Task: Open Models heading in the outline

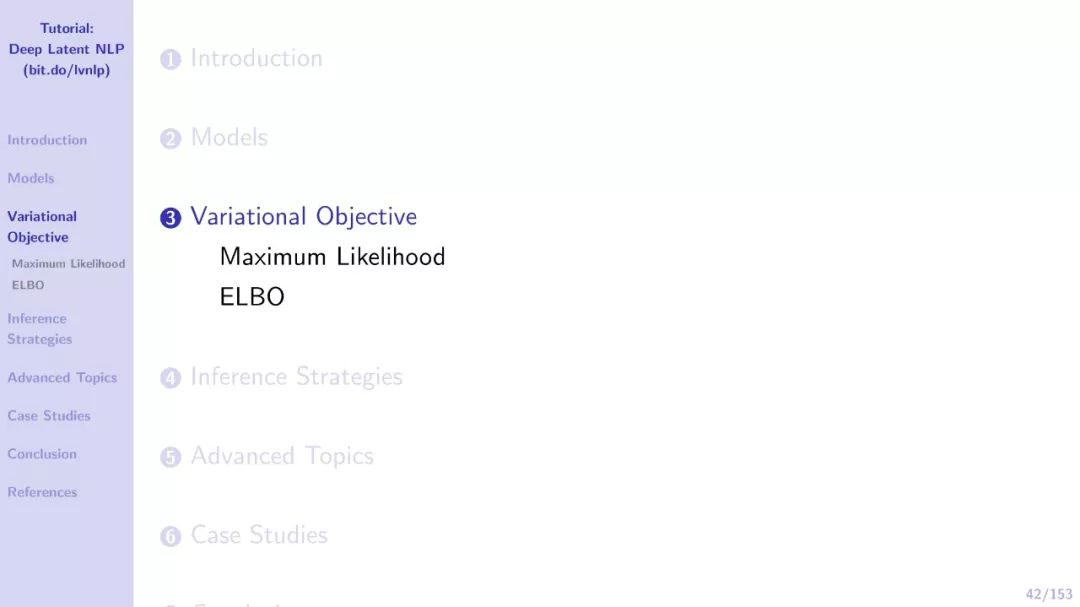Action: pos(229,137)
